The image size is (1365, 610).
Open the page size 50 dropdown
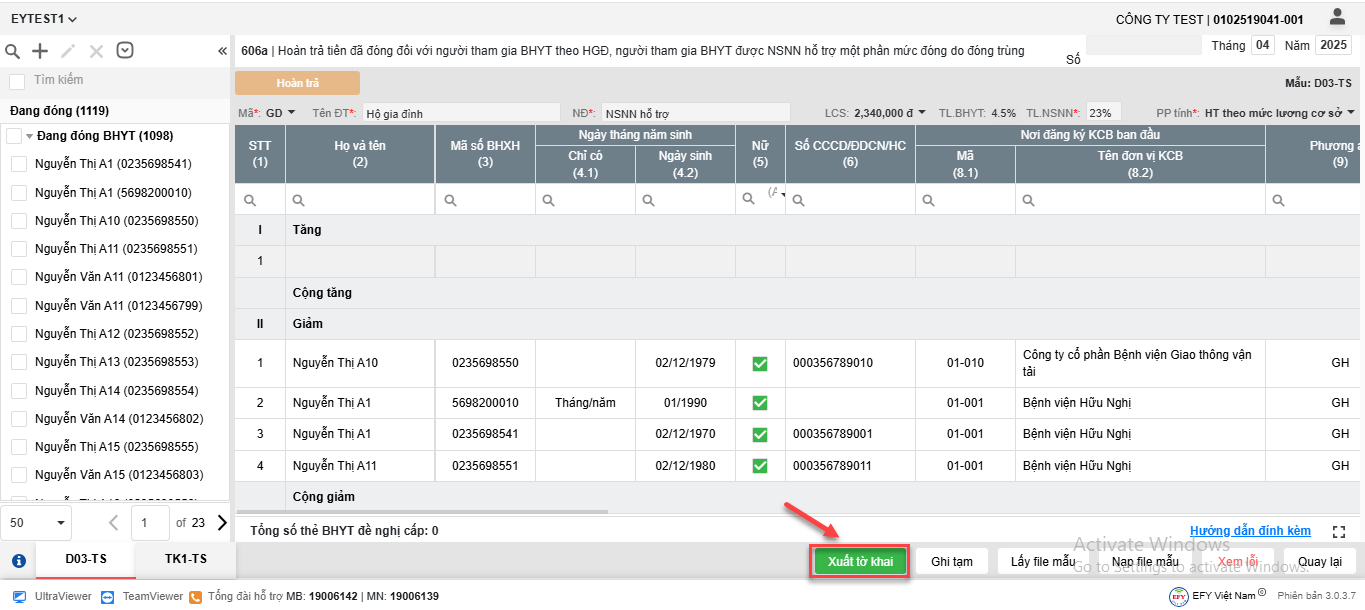(37, 522)
